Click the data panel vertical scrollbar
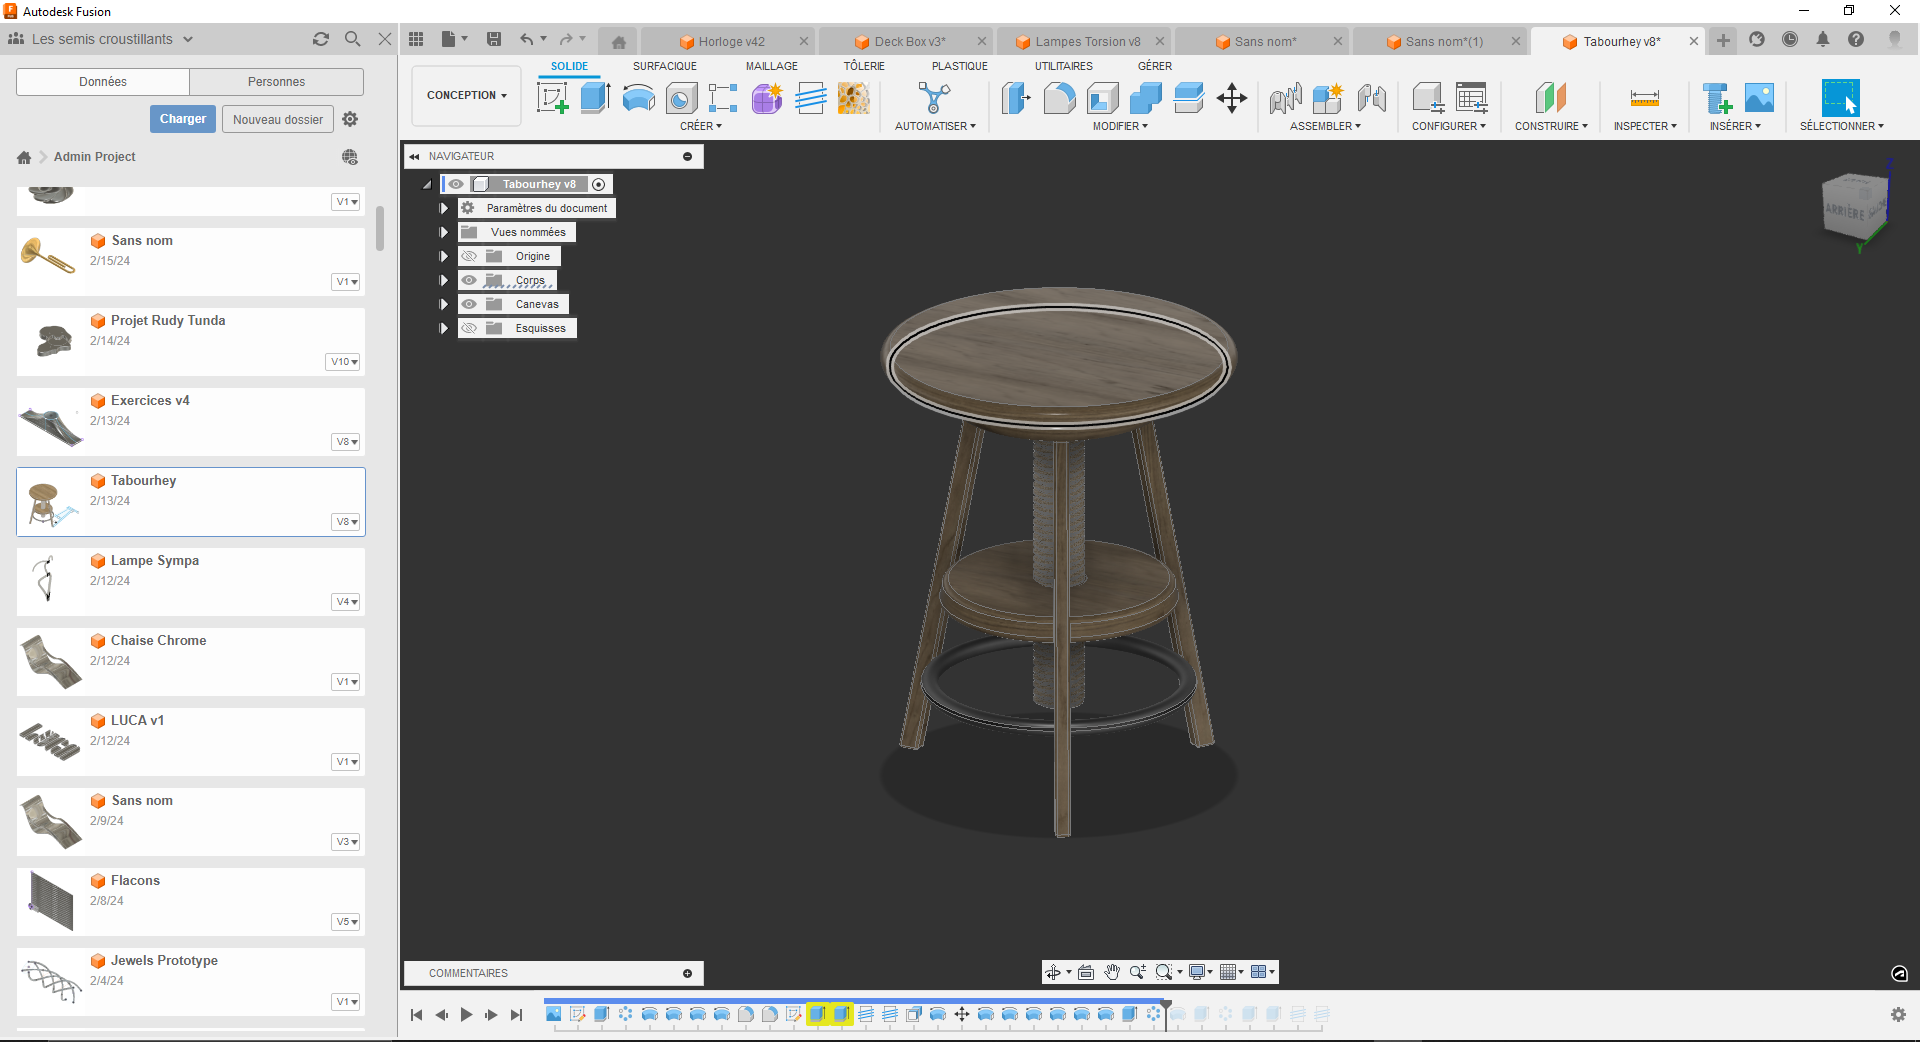Screen dimensions: 1920x1042 [380, 229]
